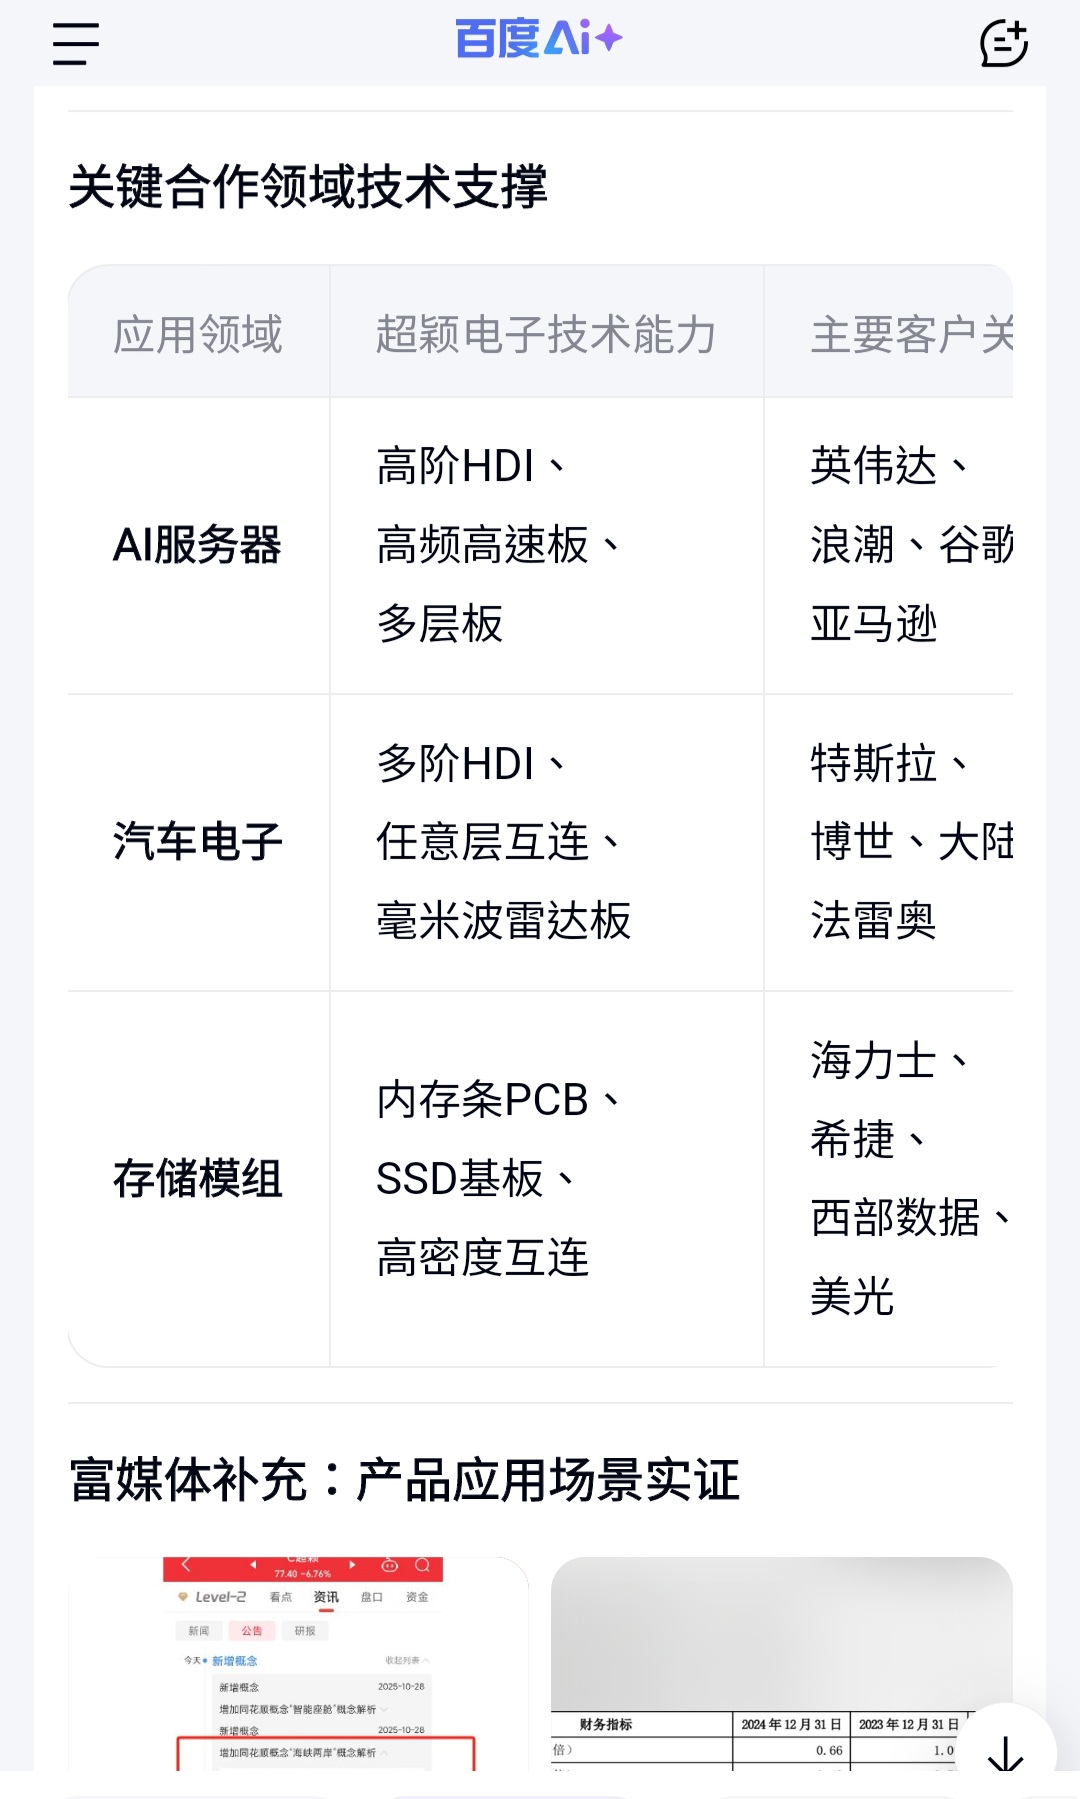Select the 汽车电子 row label
This screenshot has width=1080, height=1799.
[x=198, y=841]
